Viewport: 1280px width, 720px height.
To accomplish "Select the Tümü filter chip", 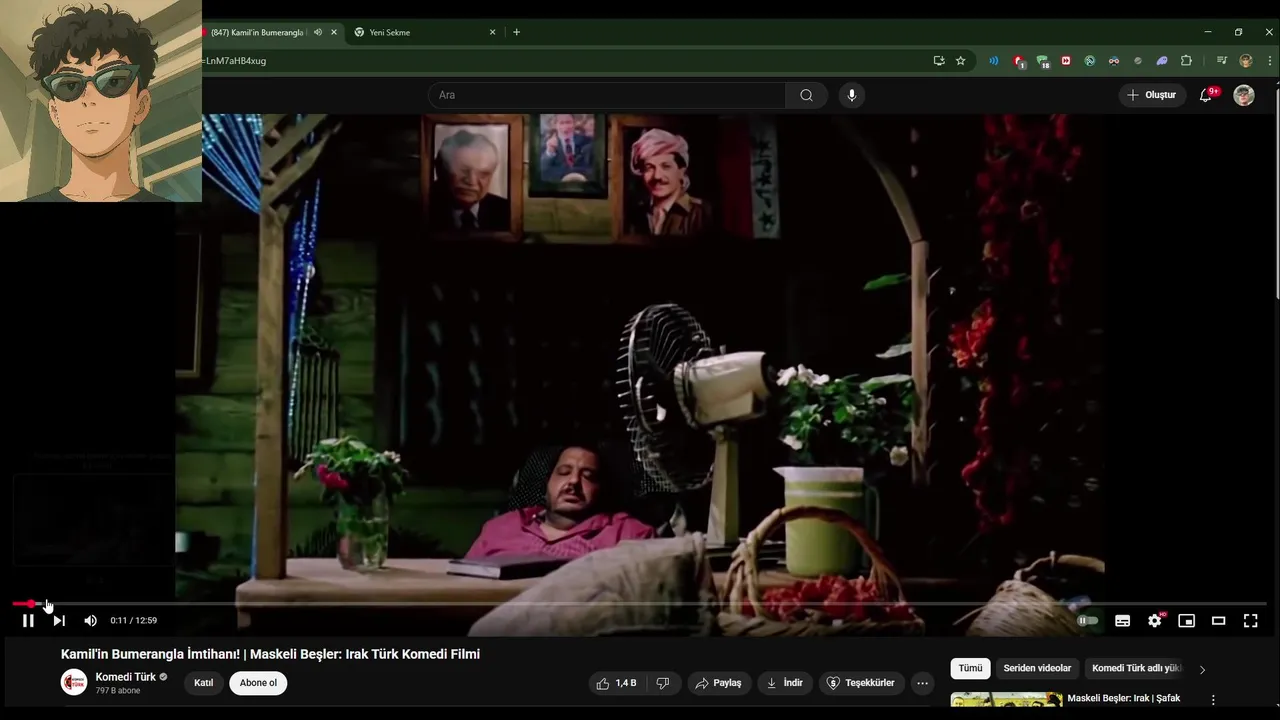I will (x=970, y=668).
